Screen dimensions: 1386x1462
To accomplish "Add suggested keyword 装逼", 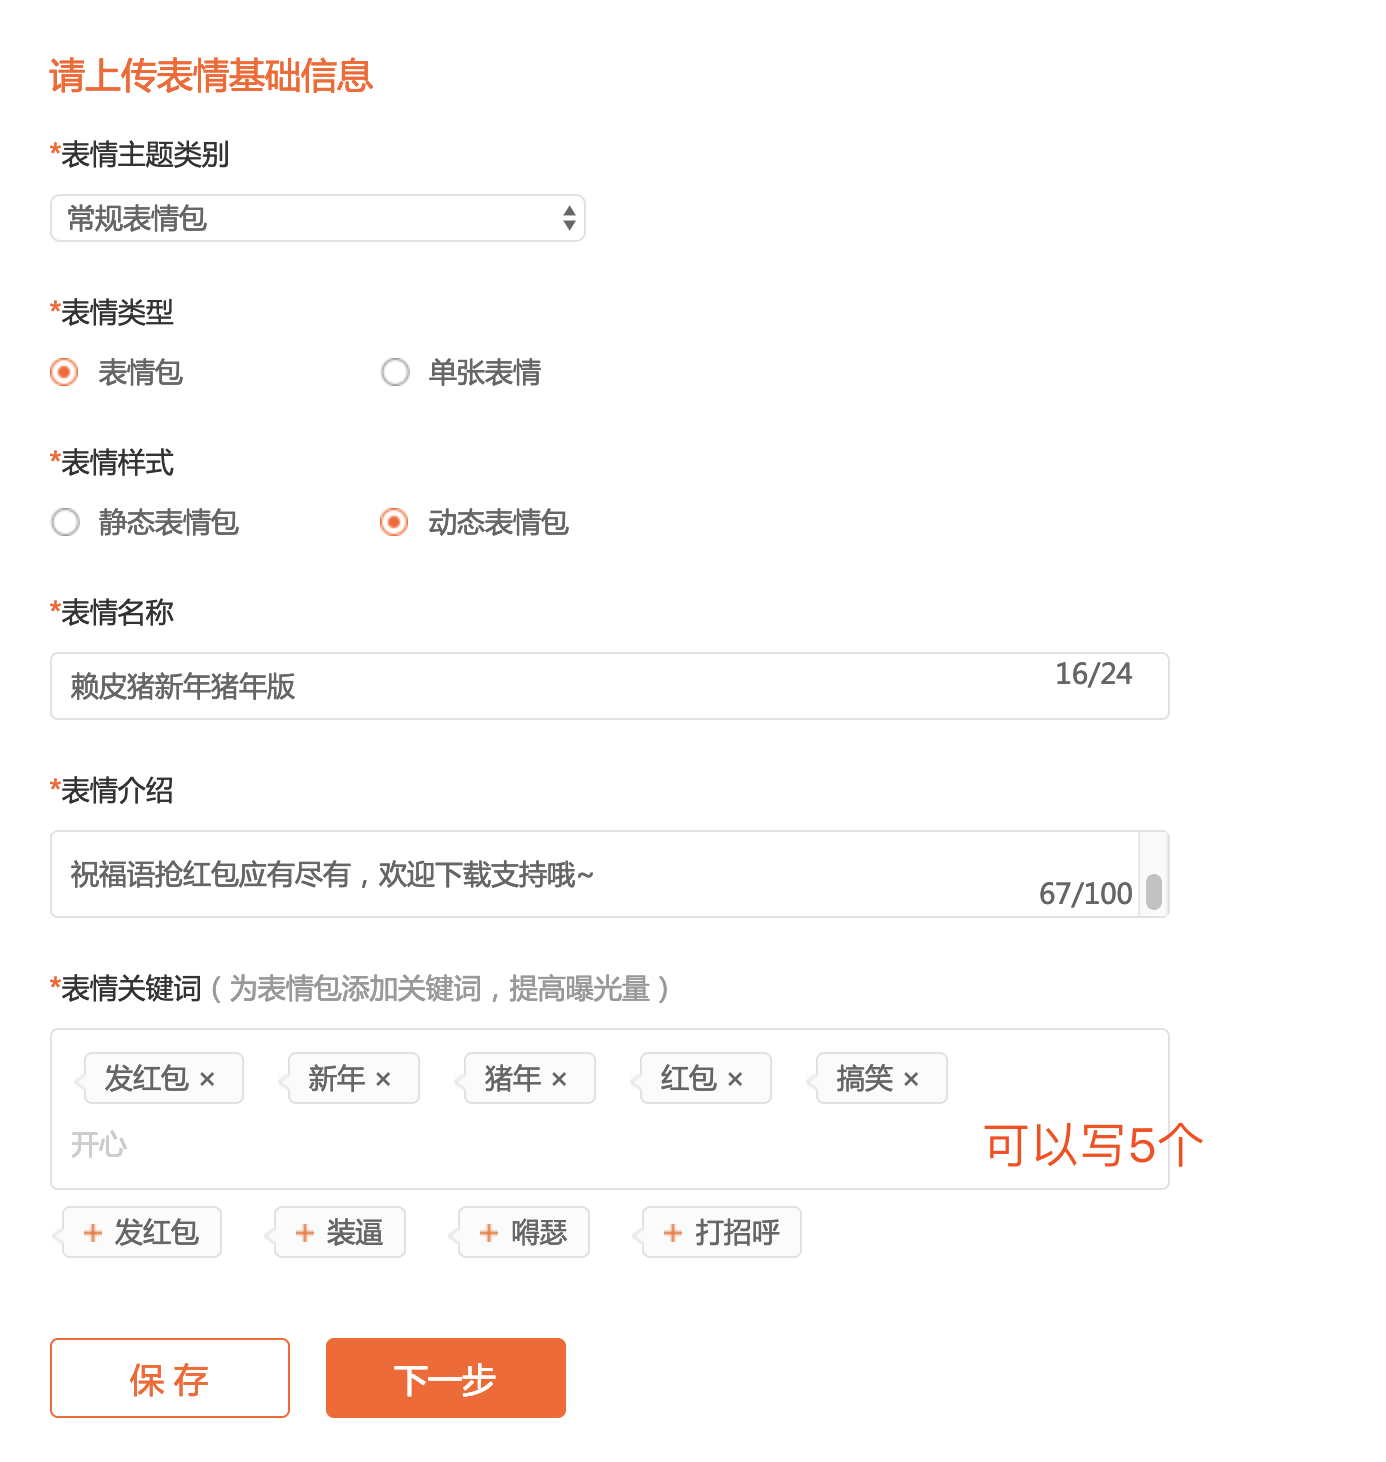I will pyautogui.click(x=339, y=1232).
